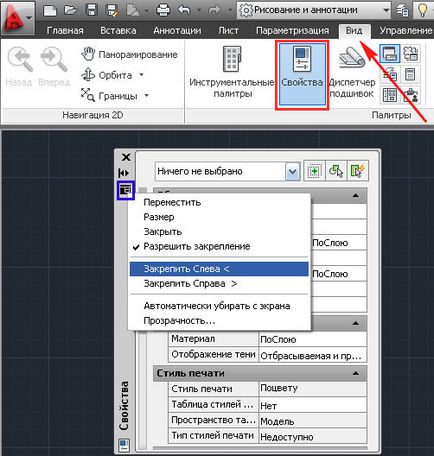Expand the Redo history dropdown arrow

click(x=230, y=11)
